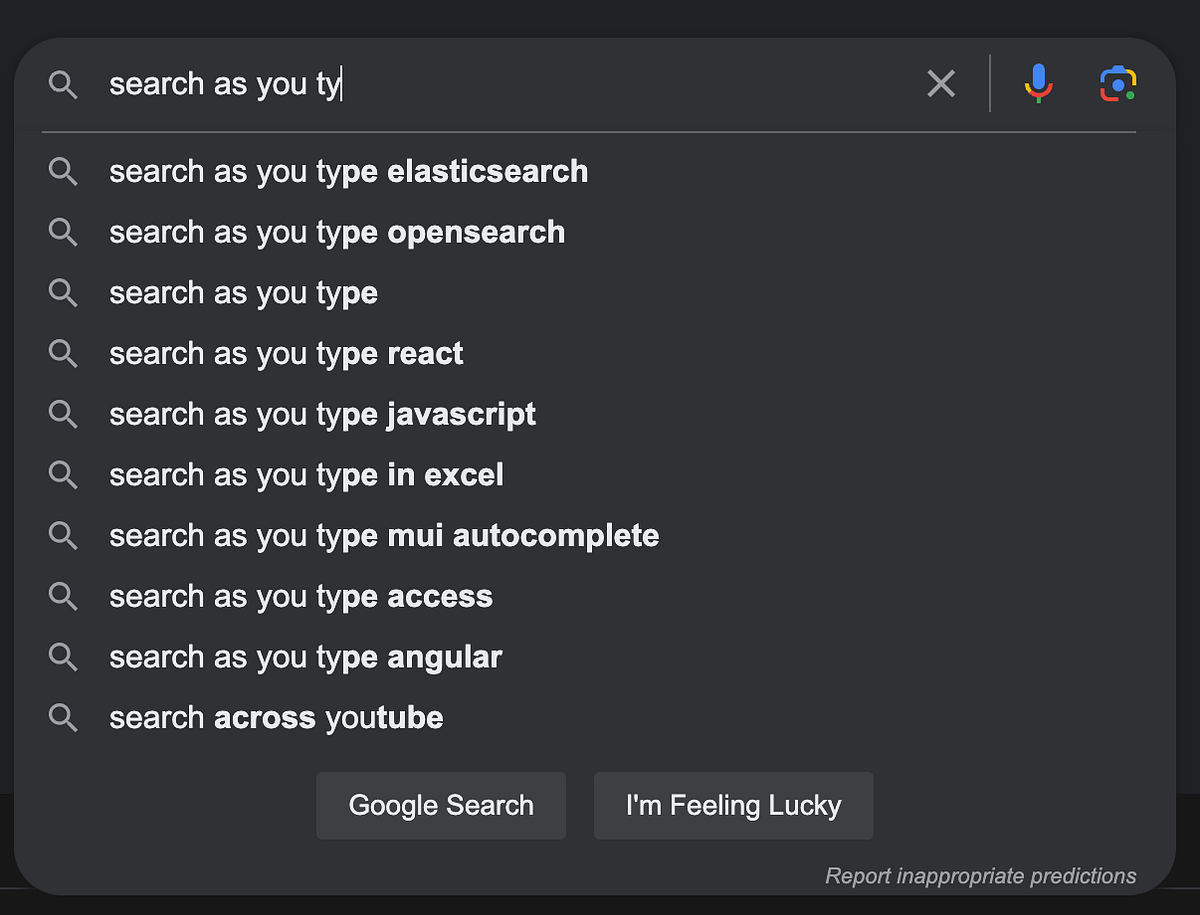This screenshot has height=915, width=1200.
Task: Choose 'search as you type opensearch' suggestion
Action: [337, 233]
